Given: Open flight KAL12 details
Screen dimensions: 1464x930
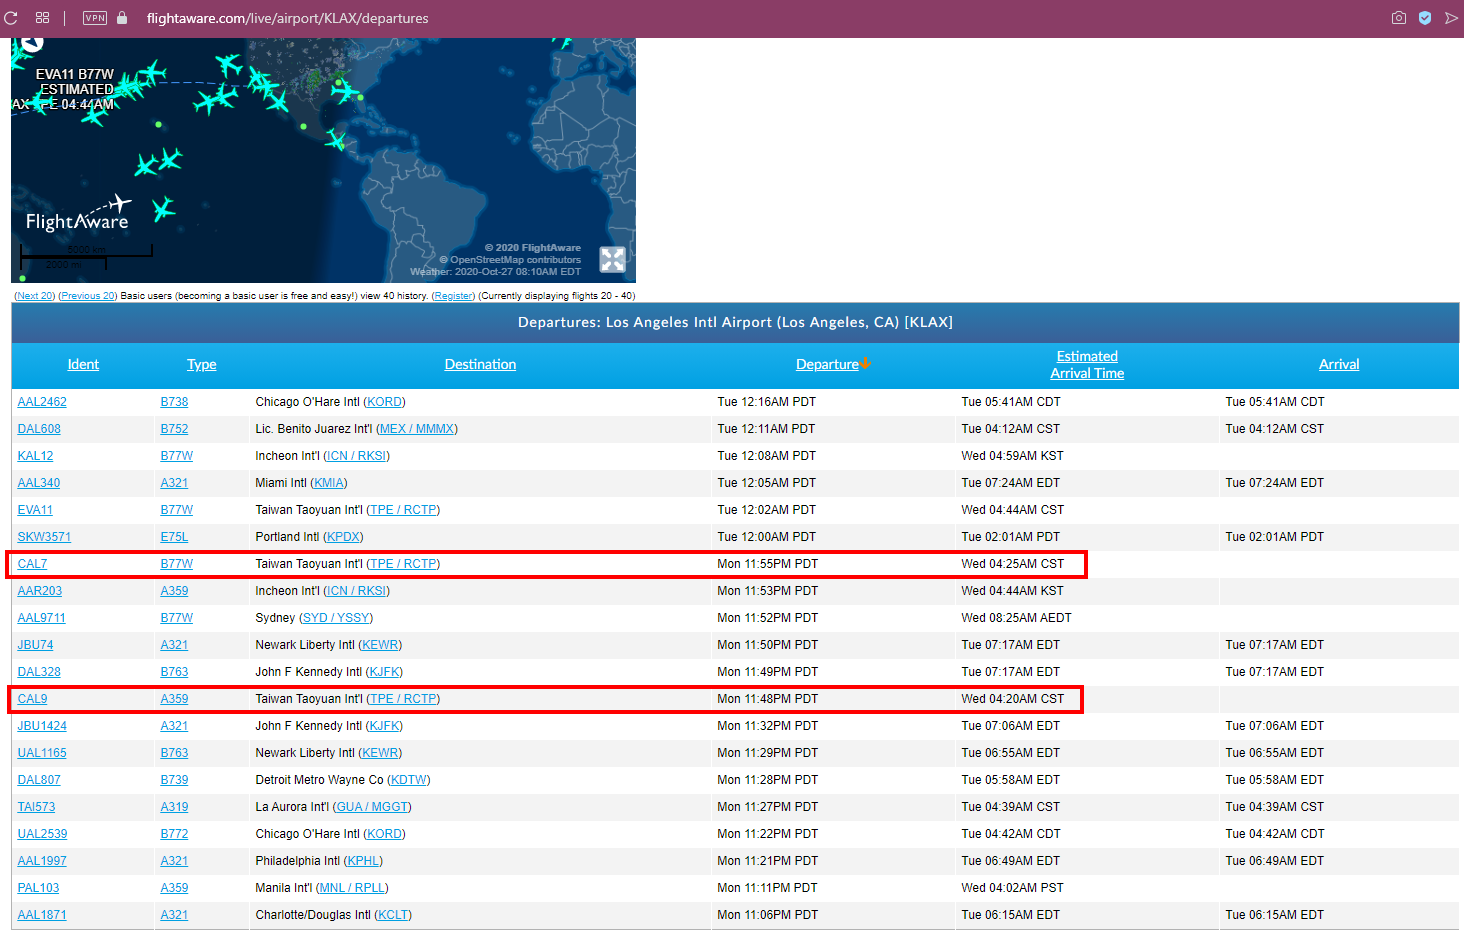Looking at the screenshot, I should tap(35, 456).
